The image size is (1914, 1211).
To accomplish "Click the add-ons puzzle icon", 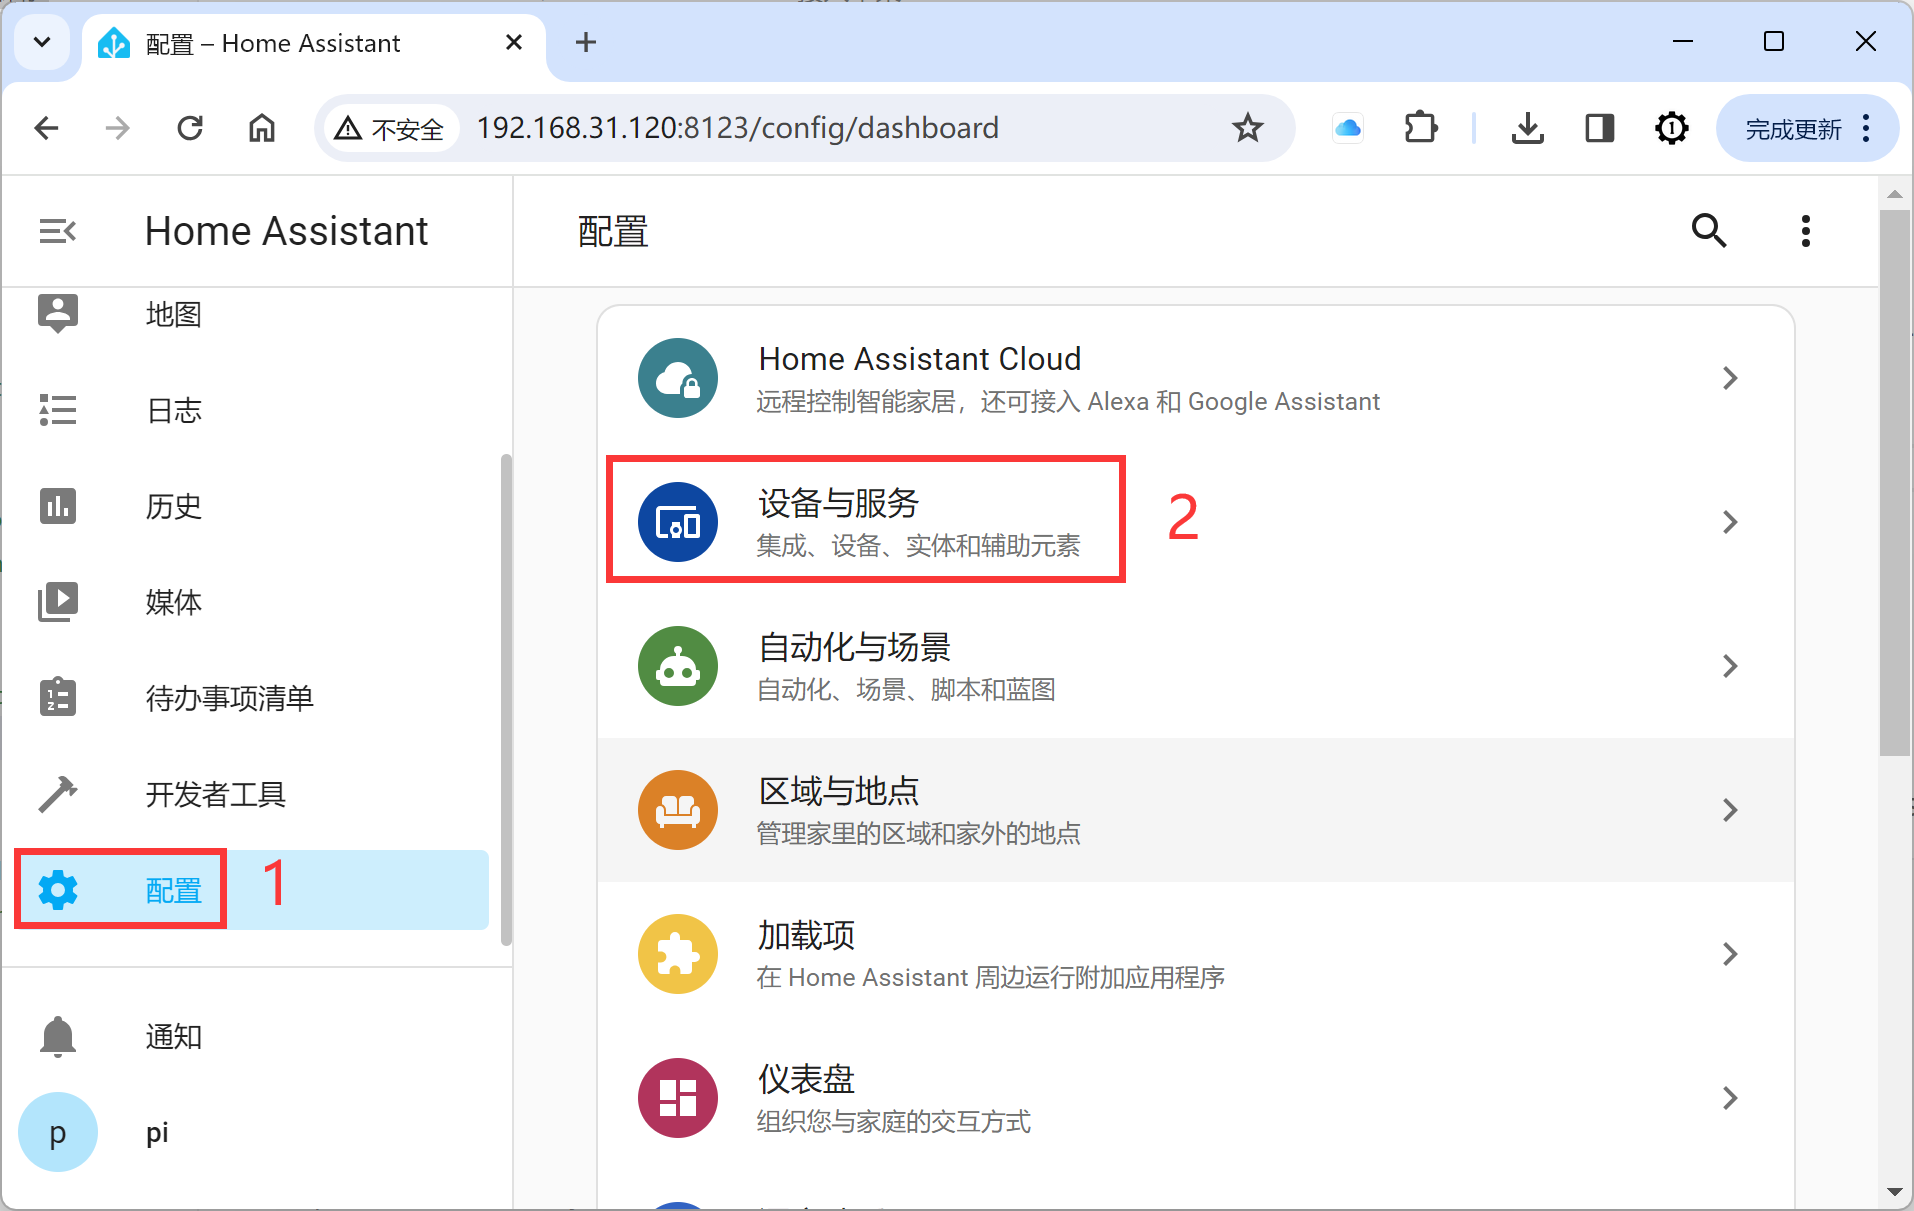I will pos(678,954).
